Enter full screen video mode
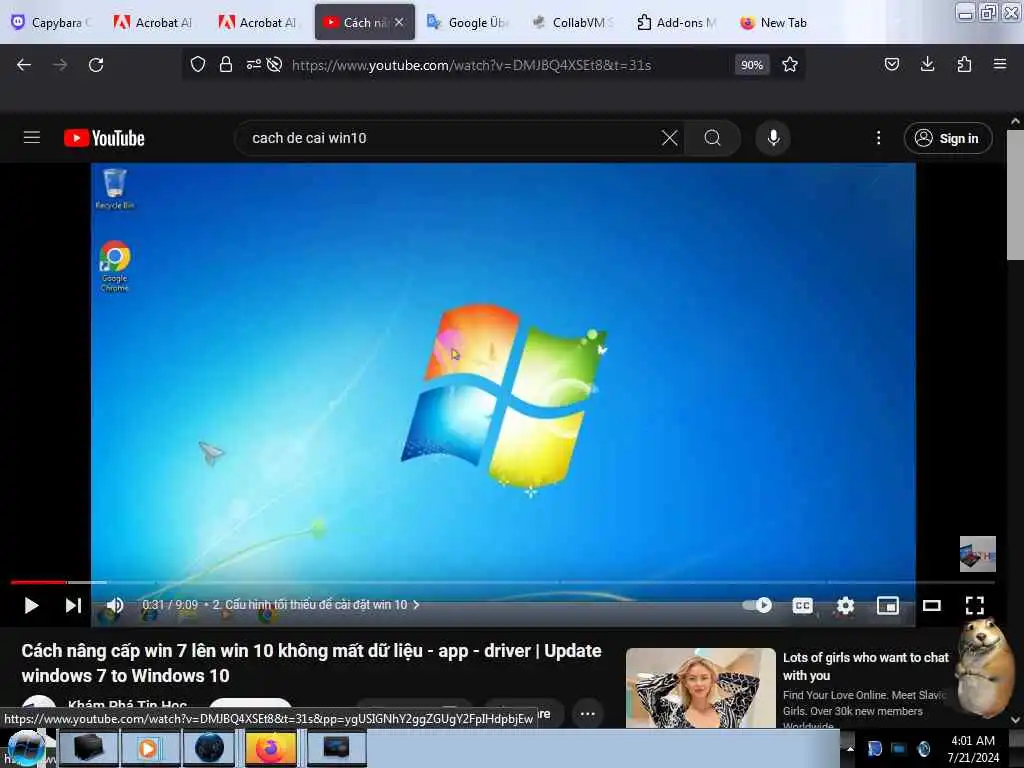This screenshot has width=1024, height=768. pos(975,605)
